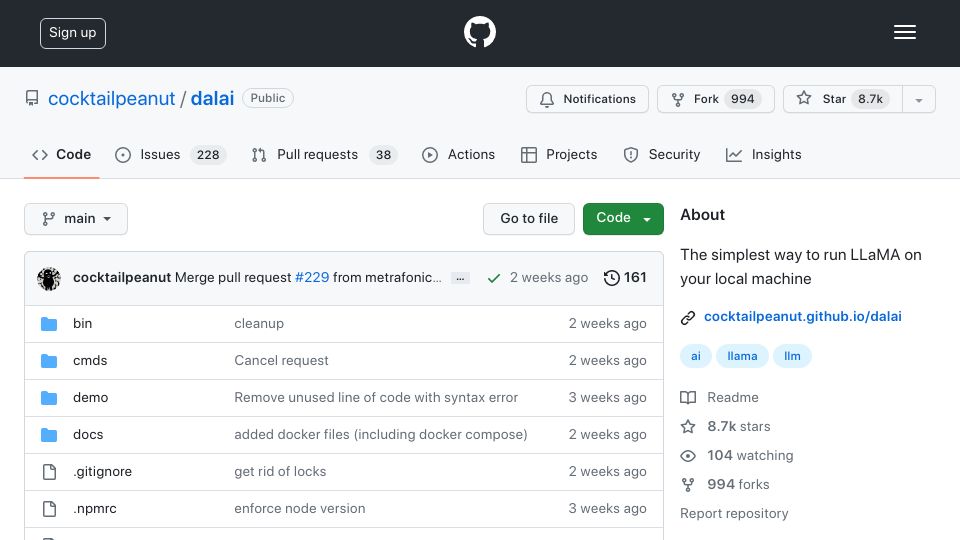Screen dimensions: 960x540
Task: Open the Pull requests tab
Action: [x=324, y=155]
